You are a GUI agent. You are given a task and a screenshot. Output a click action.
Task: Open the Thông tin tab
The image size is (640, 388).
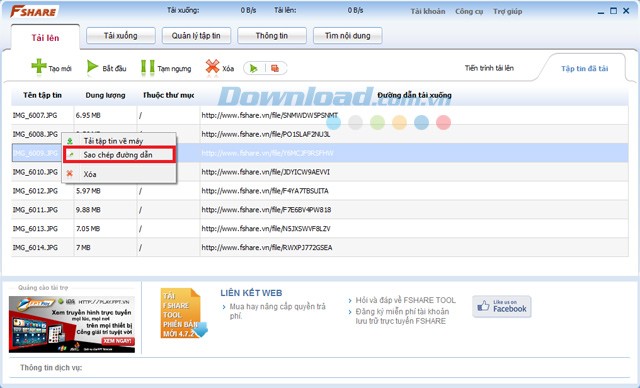pyautogui.click(x=272, y=35)
